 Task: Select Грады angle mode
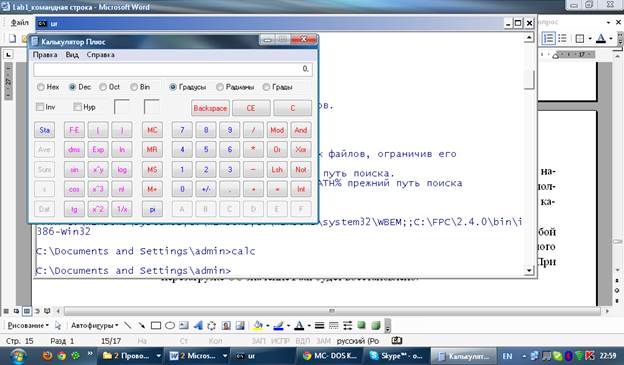click(266, 87)
